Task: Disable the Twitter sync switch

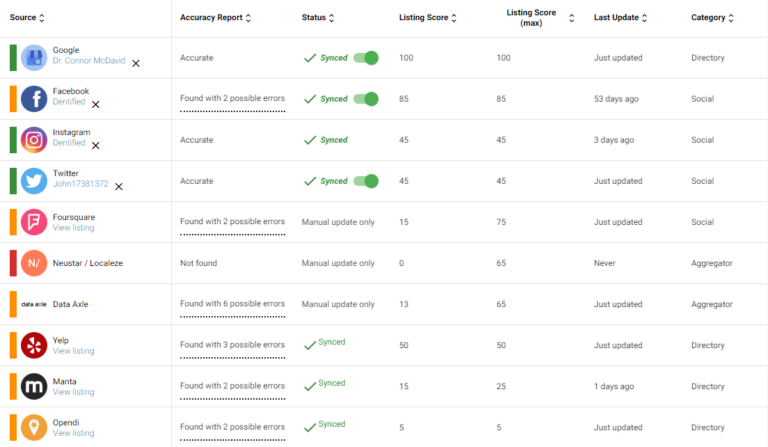Action: point(366,181)
